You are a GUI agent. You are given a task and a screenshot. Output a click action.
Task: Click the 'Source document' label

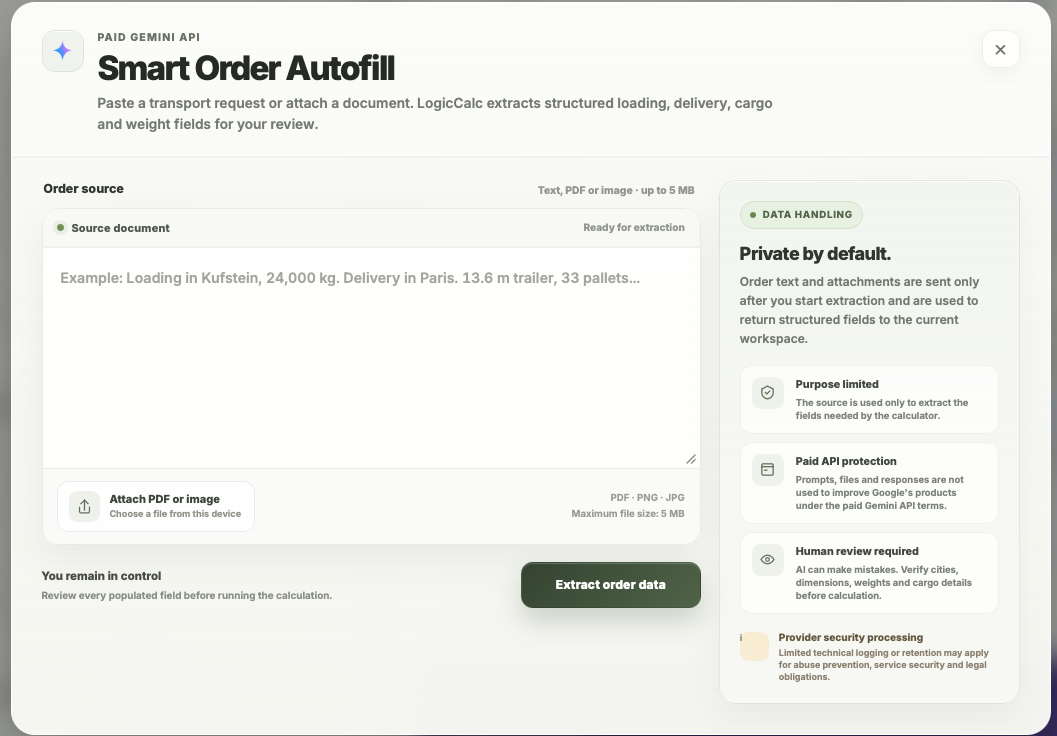point(121,228)
